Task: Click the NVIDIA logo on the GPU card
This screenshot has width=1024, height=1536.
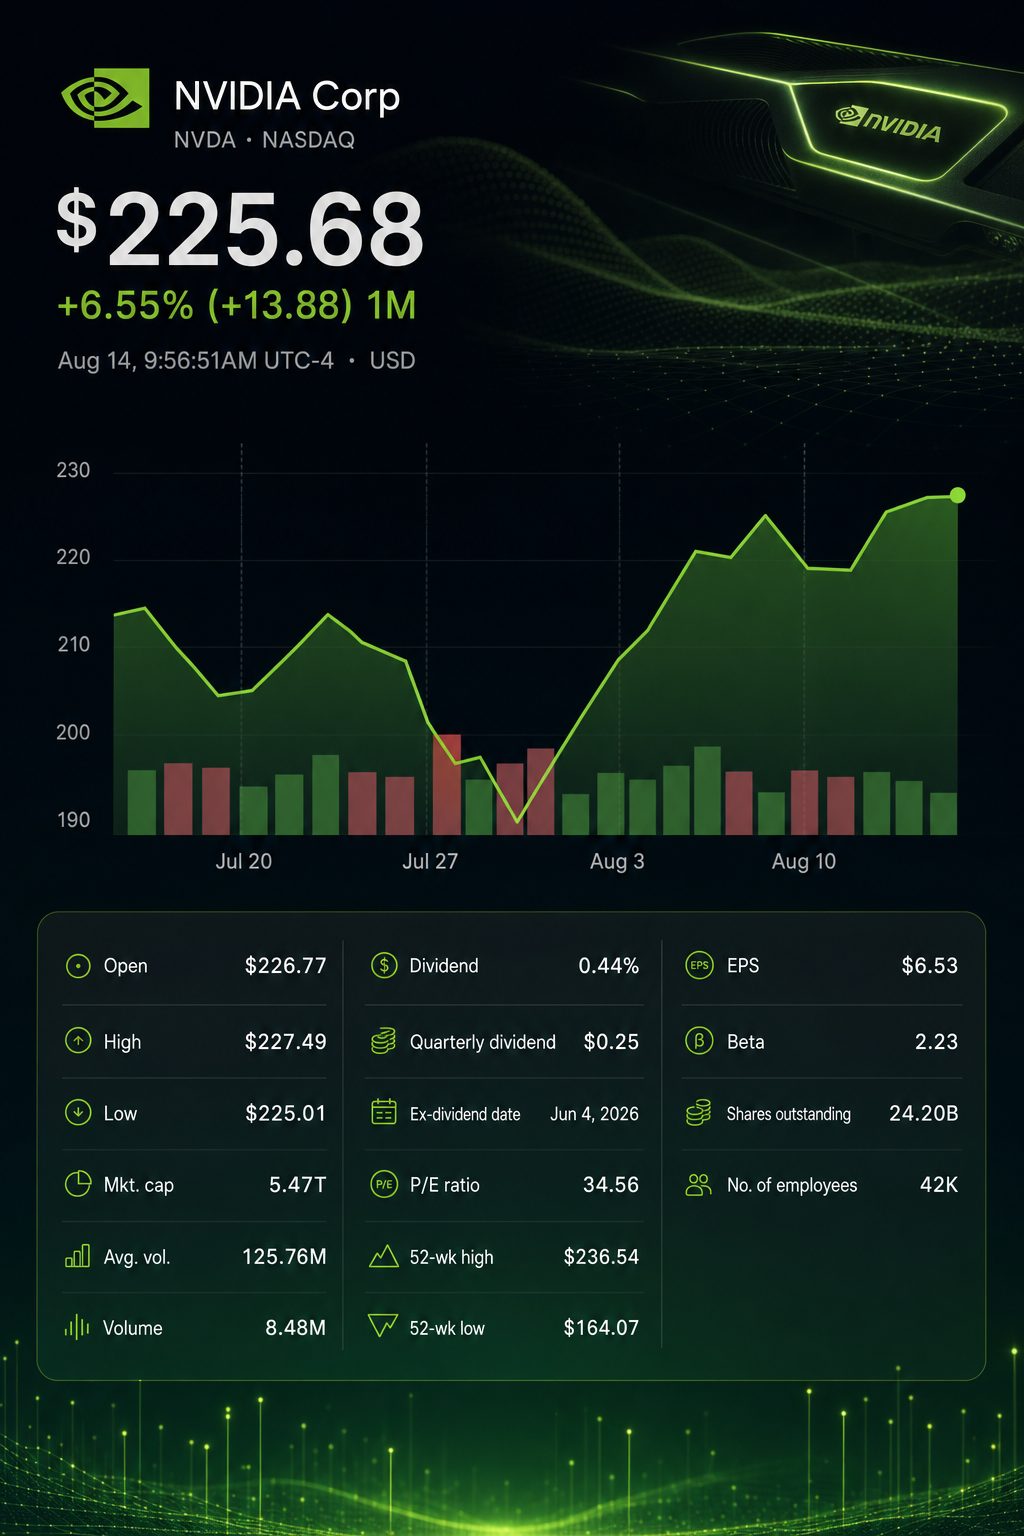Action: (889, 124)
